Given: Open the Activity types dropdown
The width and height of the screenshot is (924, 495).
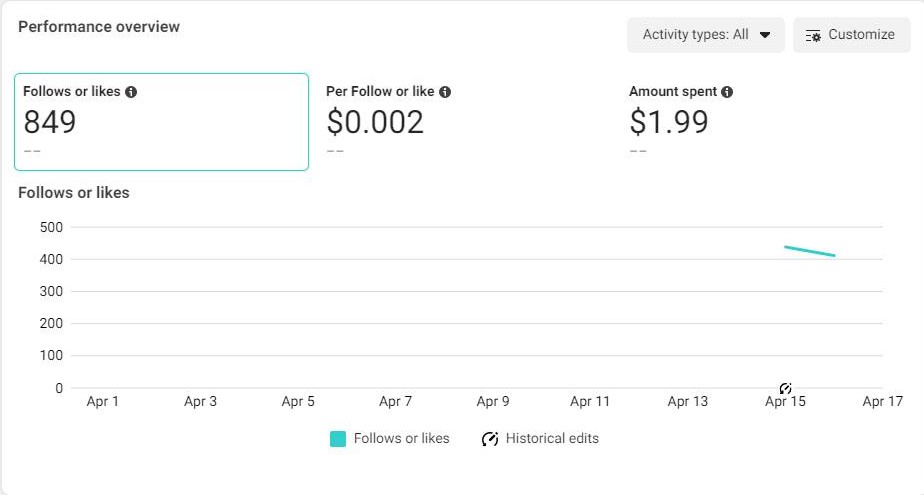Looking at the screenshot, I should point(705,35).
